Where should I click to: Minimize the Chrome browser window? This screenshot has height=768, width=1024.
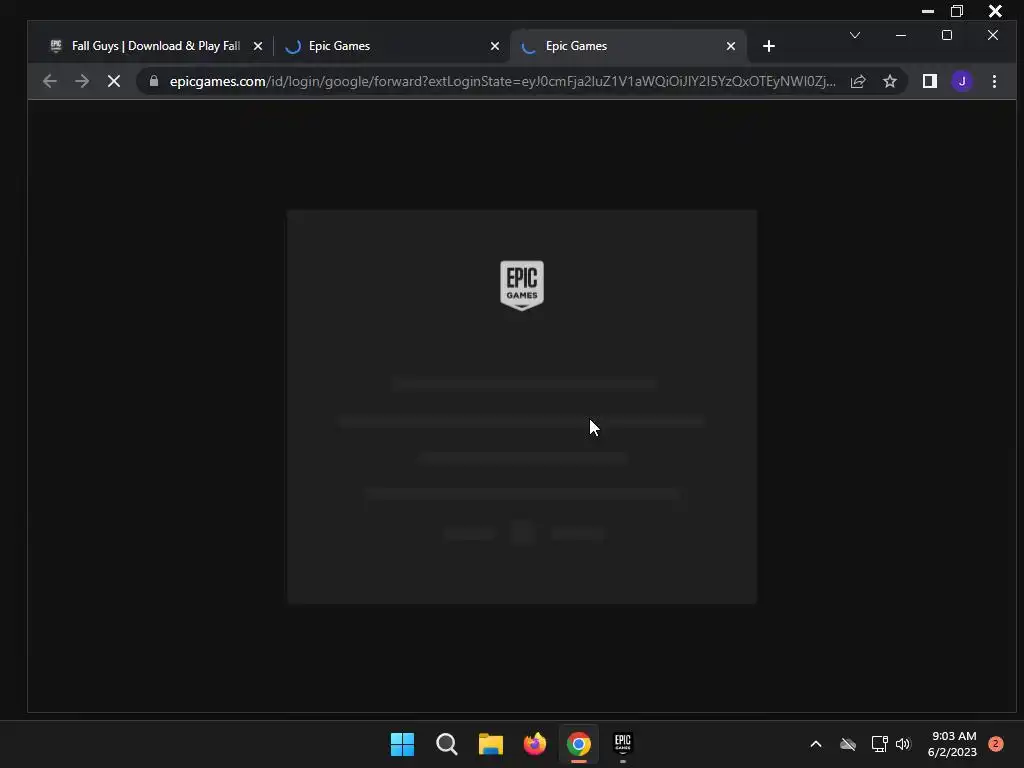901,35
